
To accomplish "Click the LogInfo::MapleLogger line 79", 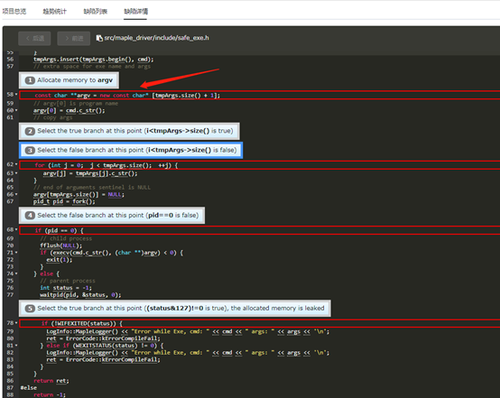I will [188, 332].
